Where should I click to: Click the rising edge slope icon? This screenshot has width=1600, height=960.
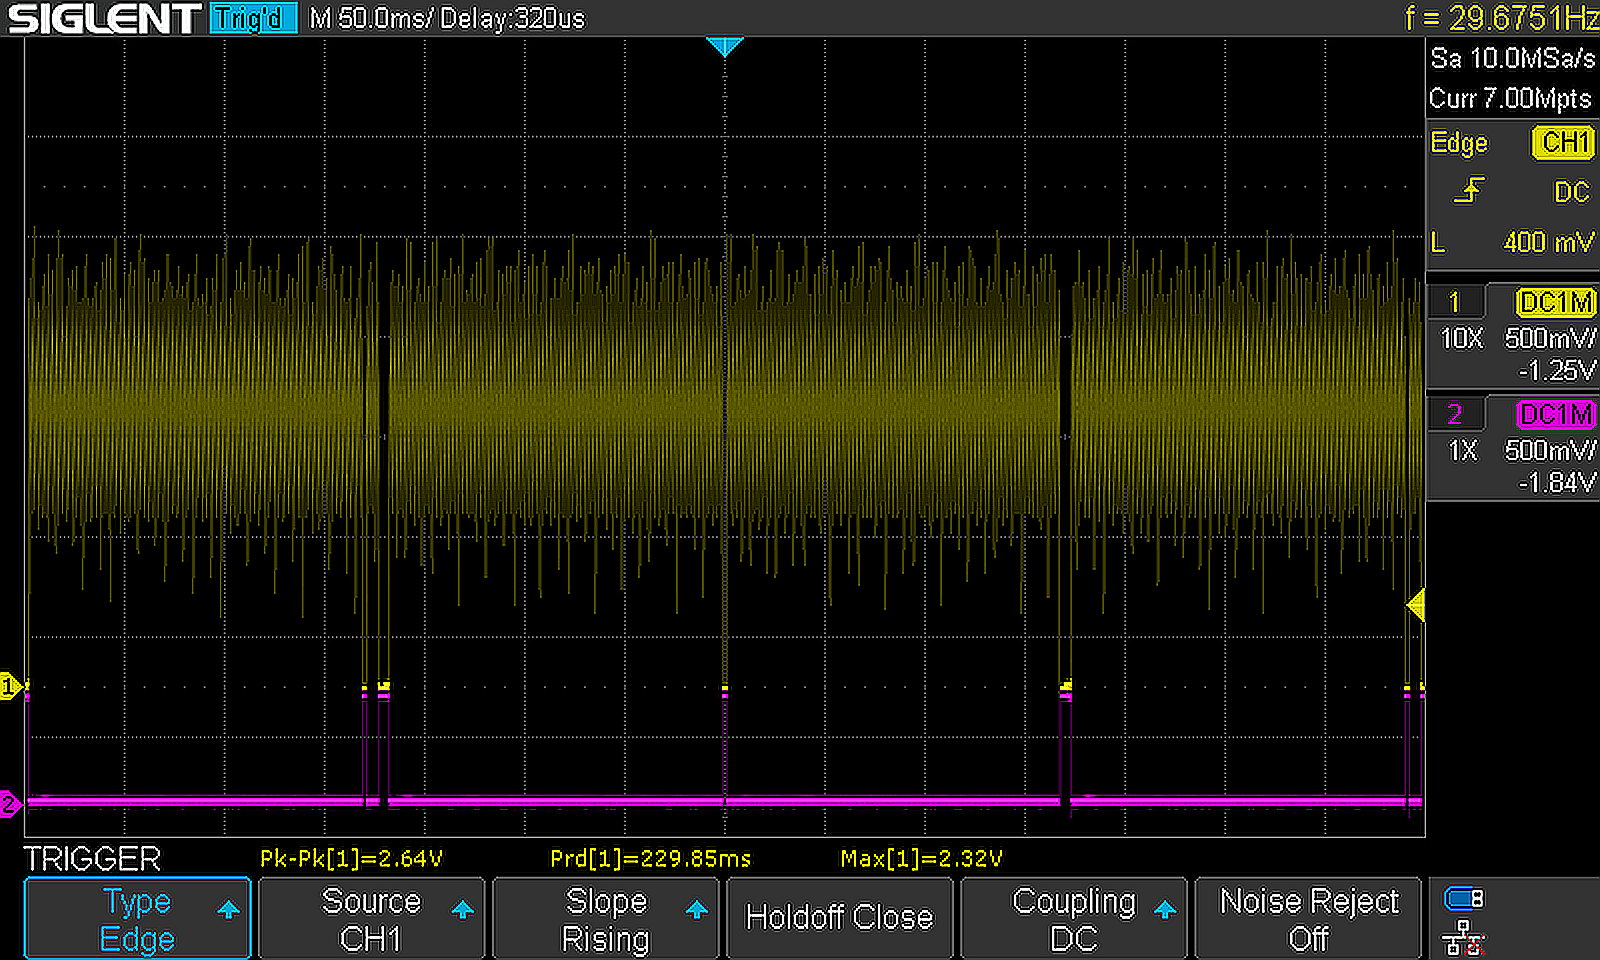click(x=1469, y=190)
